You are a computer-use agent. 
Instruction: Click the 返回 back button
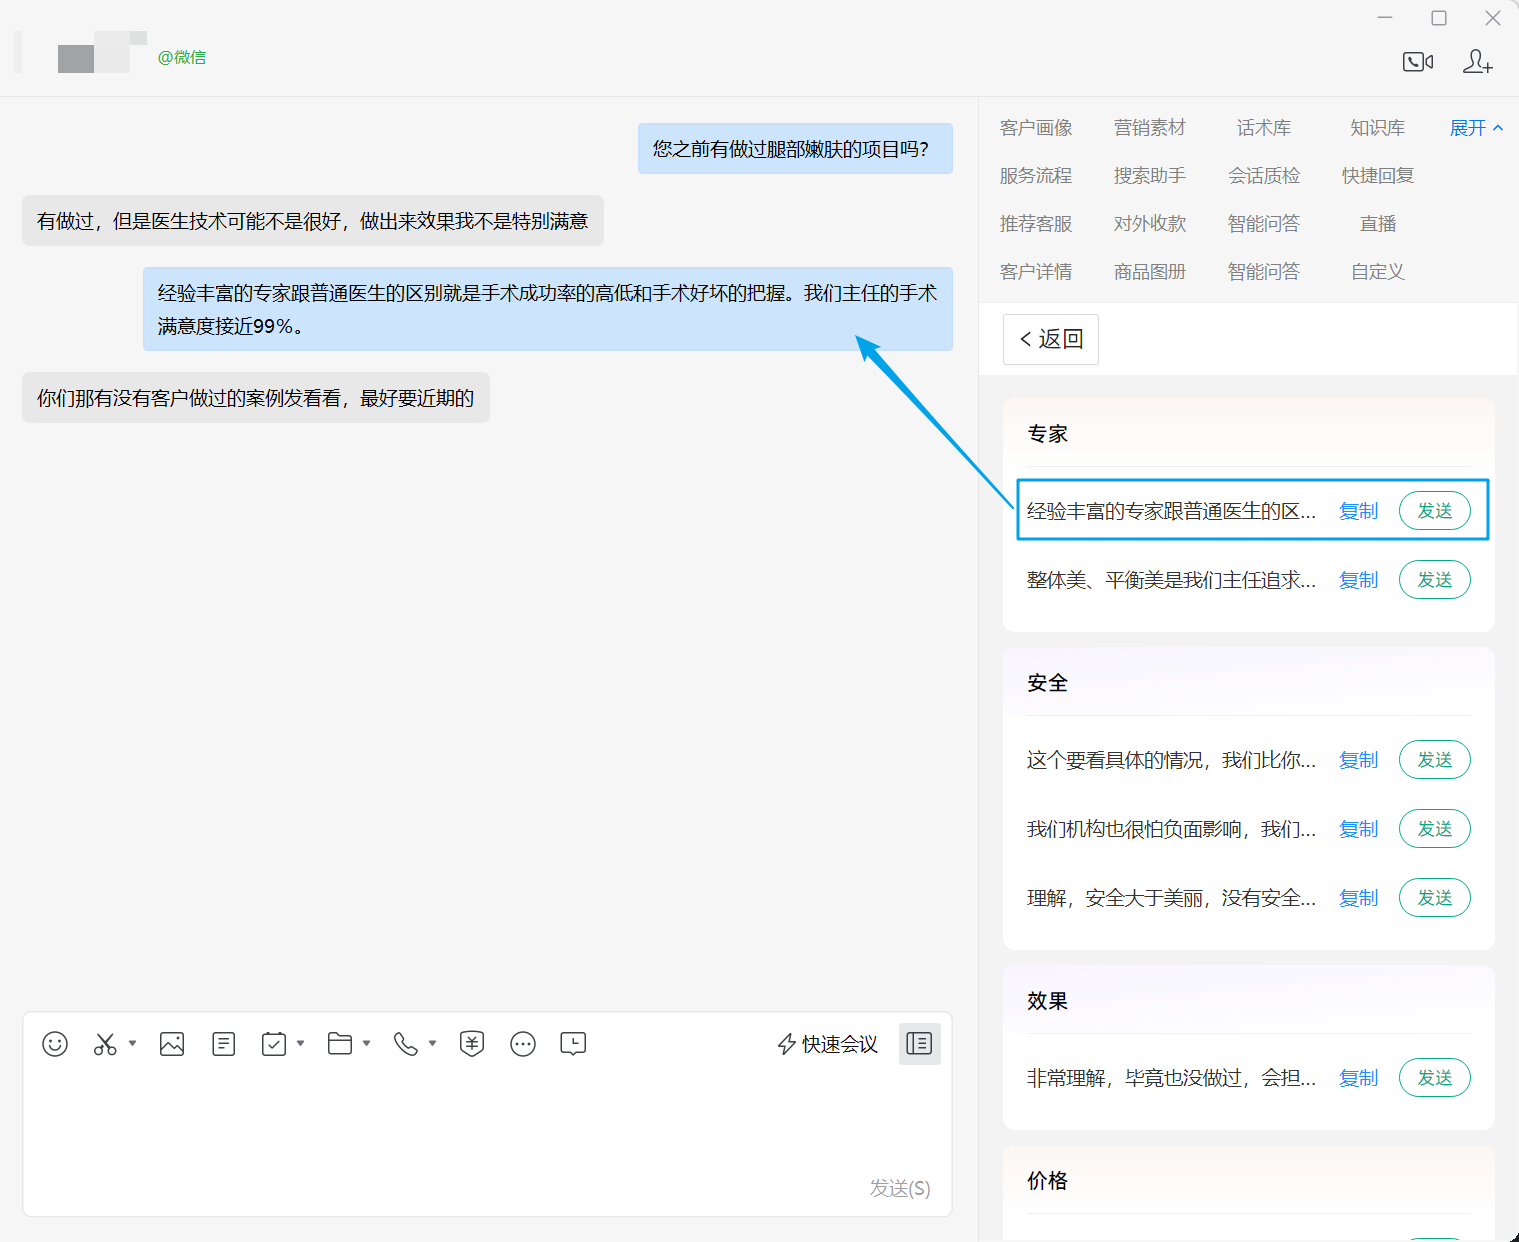[x=1050, y=339]
